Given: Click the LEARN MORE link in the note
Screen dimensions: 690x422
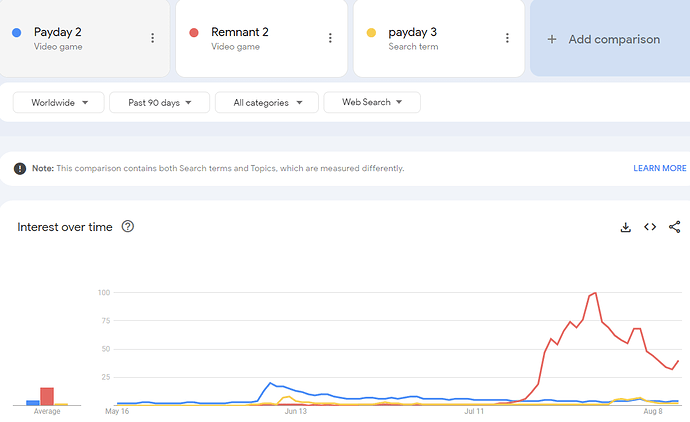Looking at the screenshot, I should pyautogui.click(x=660, y=168).
